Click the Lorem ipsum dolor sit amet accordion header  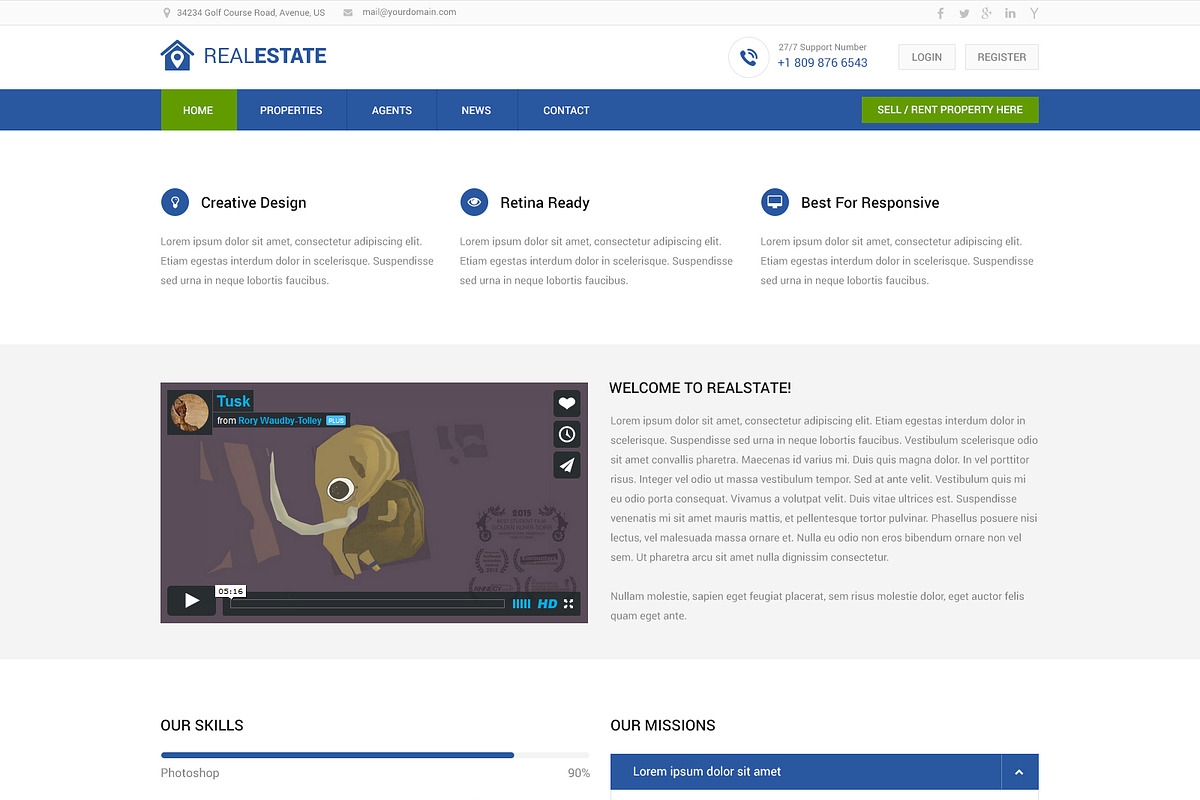click(x=825, y=772)
